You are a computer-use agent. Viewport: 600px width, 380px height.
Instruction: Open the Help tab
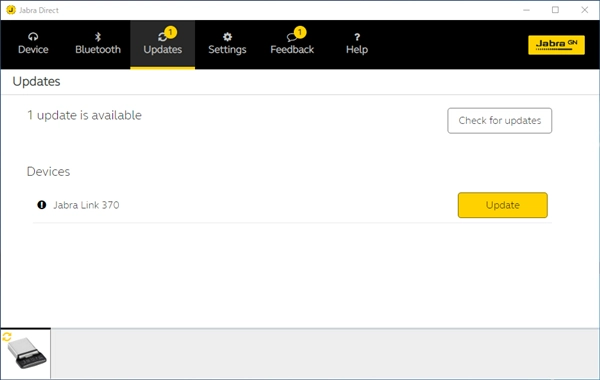pyautogui.click(x=357, y=44)
